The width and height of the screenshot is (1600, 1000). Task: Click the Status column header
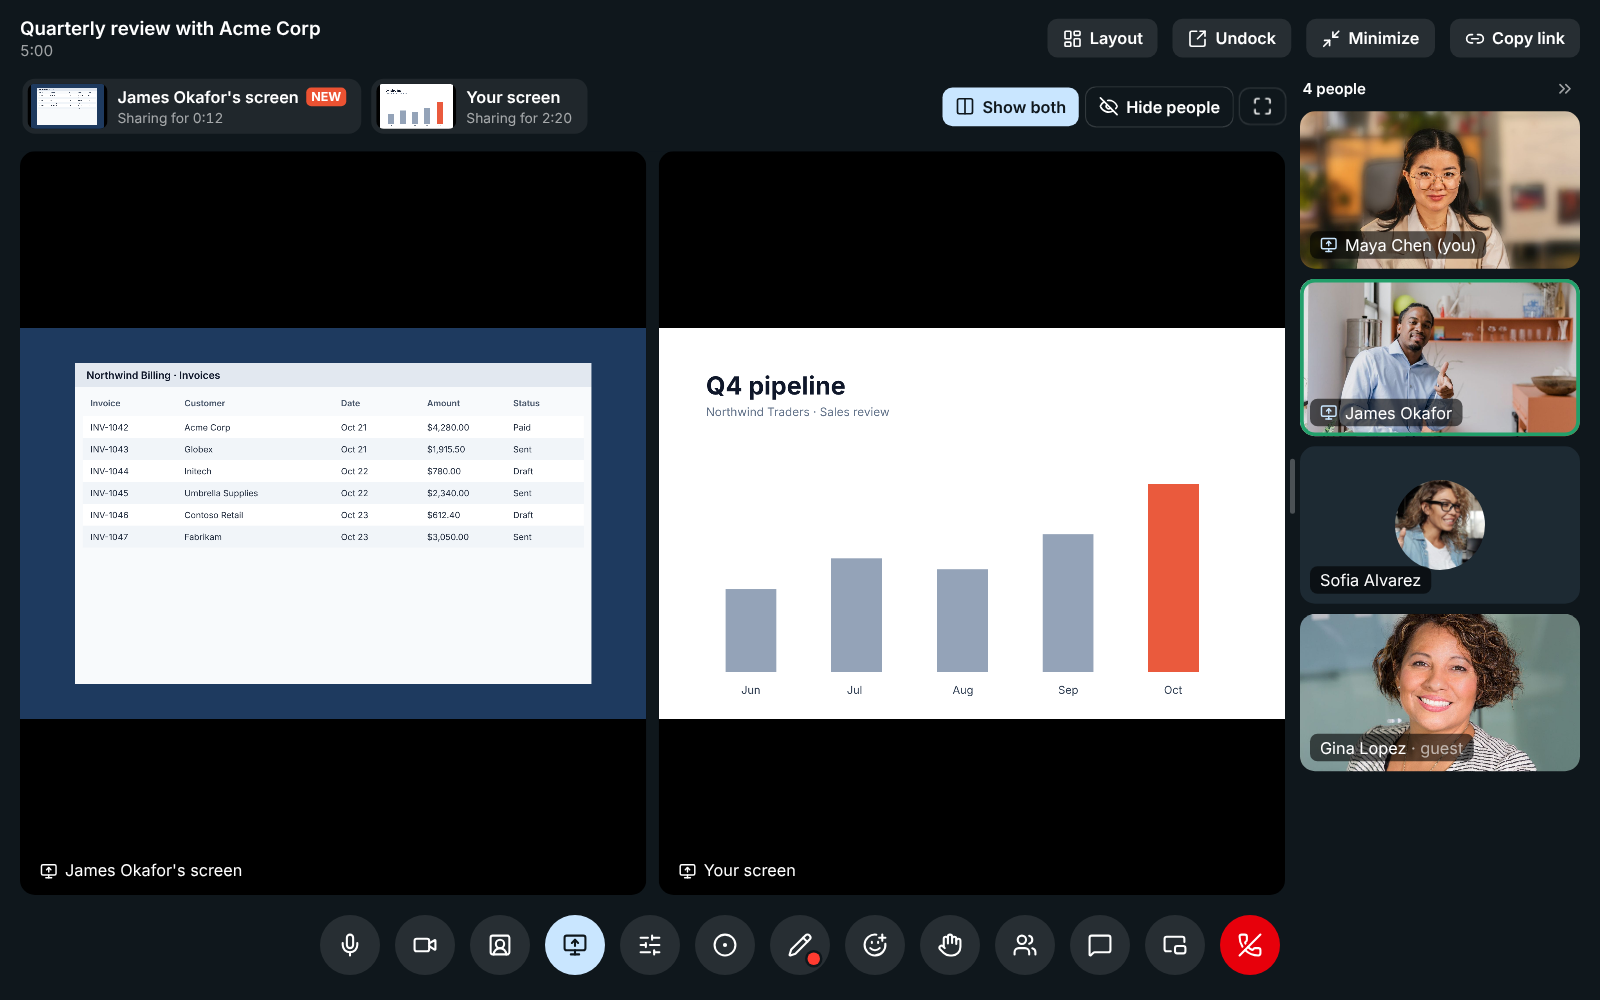(x=526, y=403)
